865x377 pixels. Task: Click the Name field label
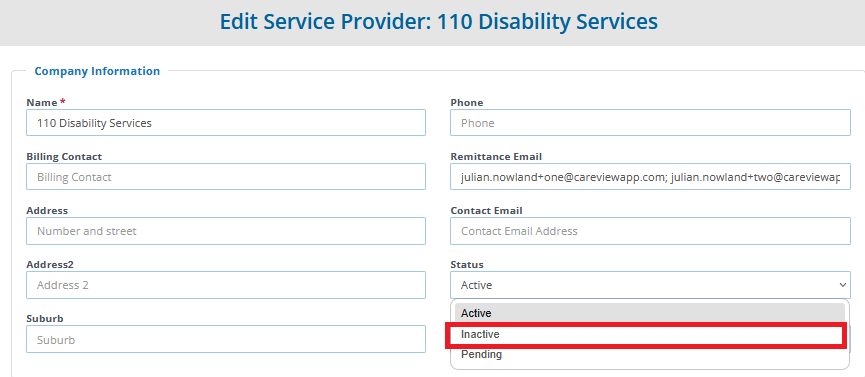[42, 103]
